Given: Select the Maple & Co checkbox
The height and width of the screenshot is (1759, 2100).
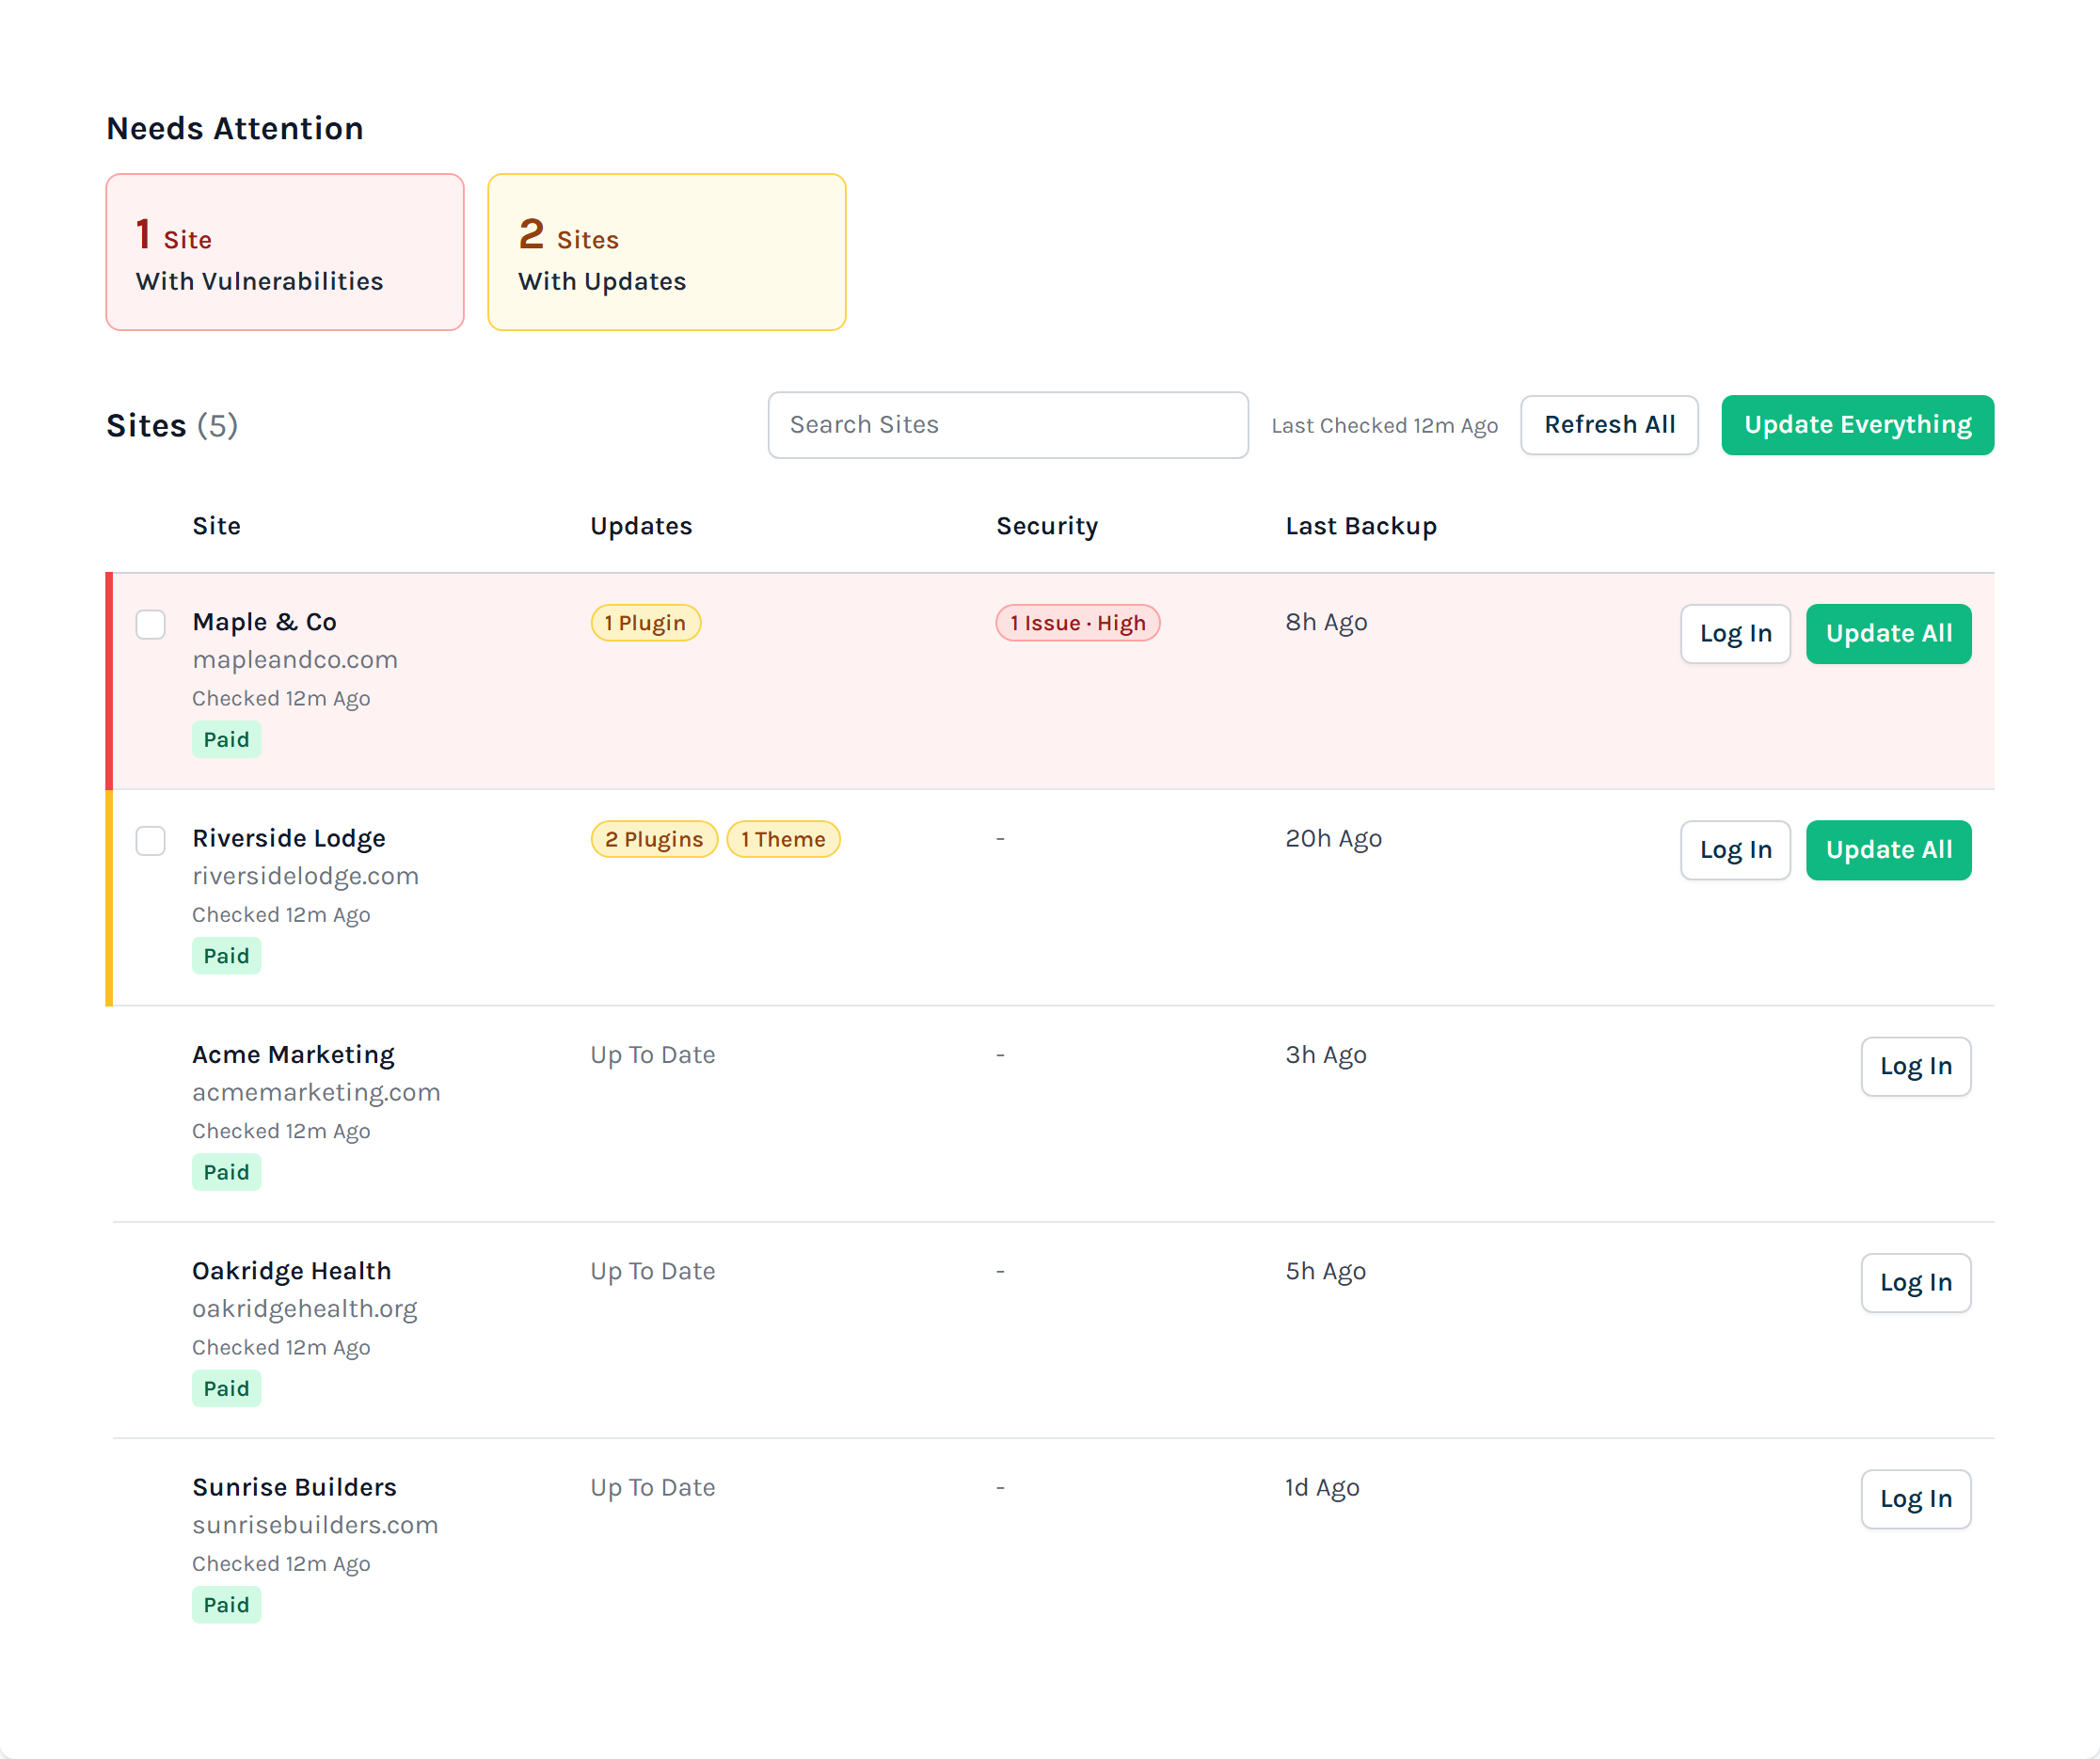Looking at the screenshot, I should click(x=150, y=624).
